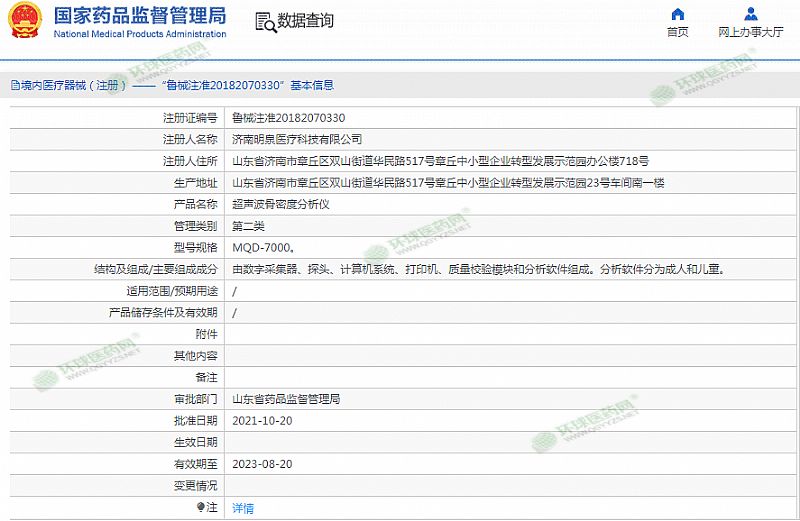This screenshot has width=800, height=521.
Task: Click the online service hall person icon
Action: click(750, 14)
